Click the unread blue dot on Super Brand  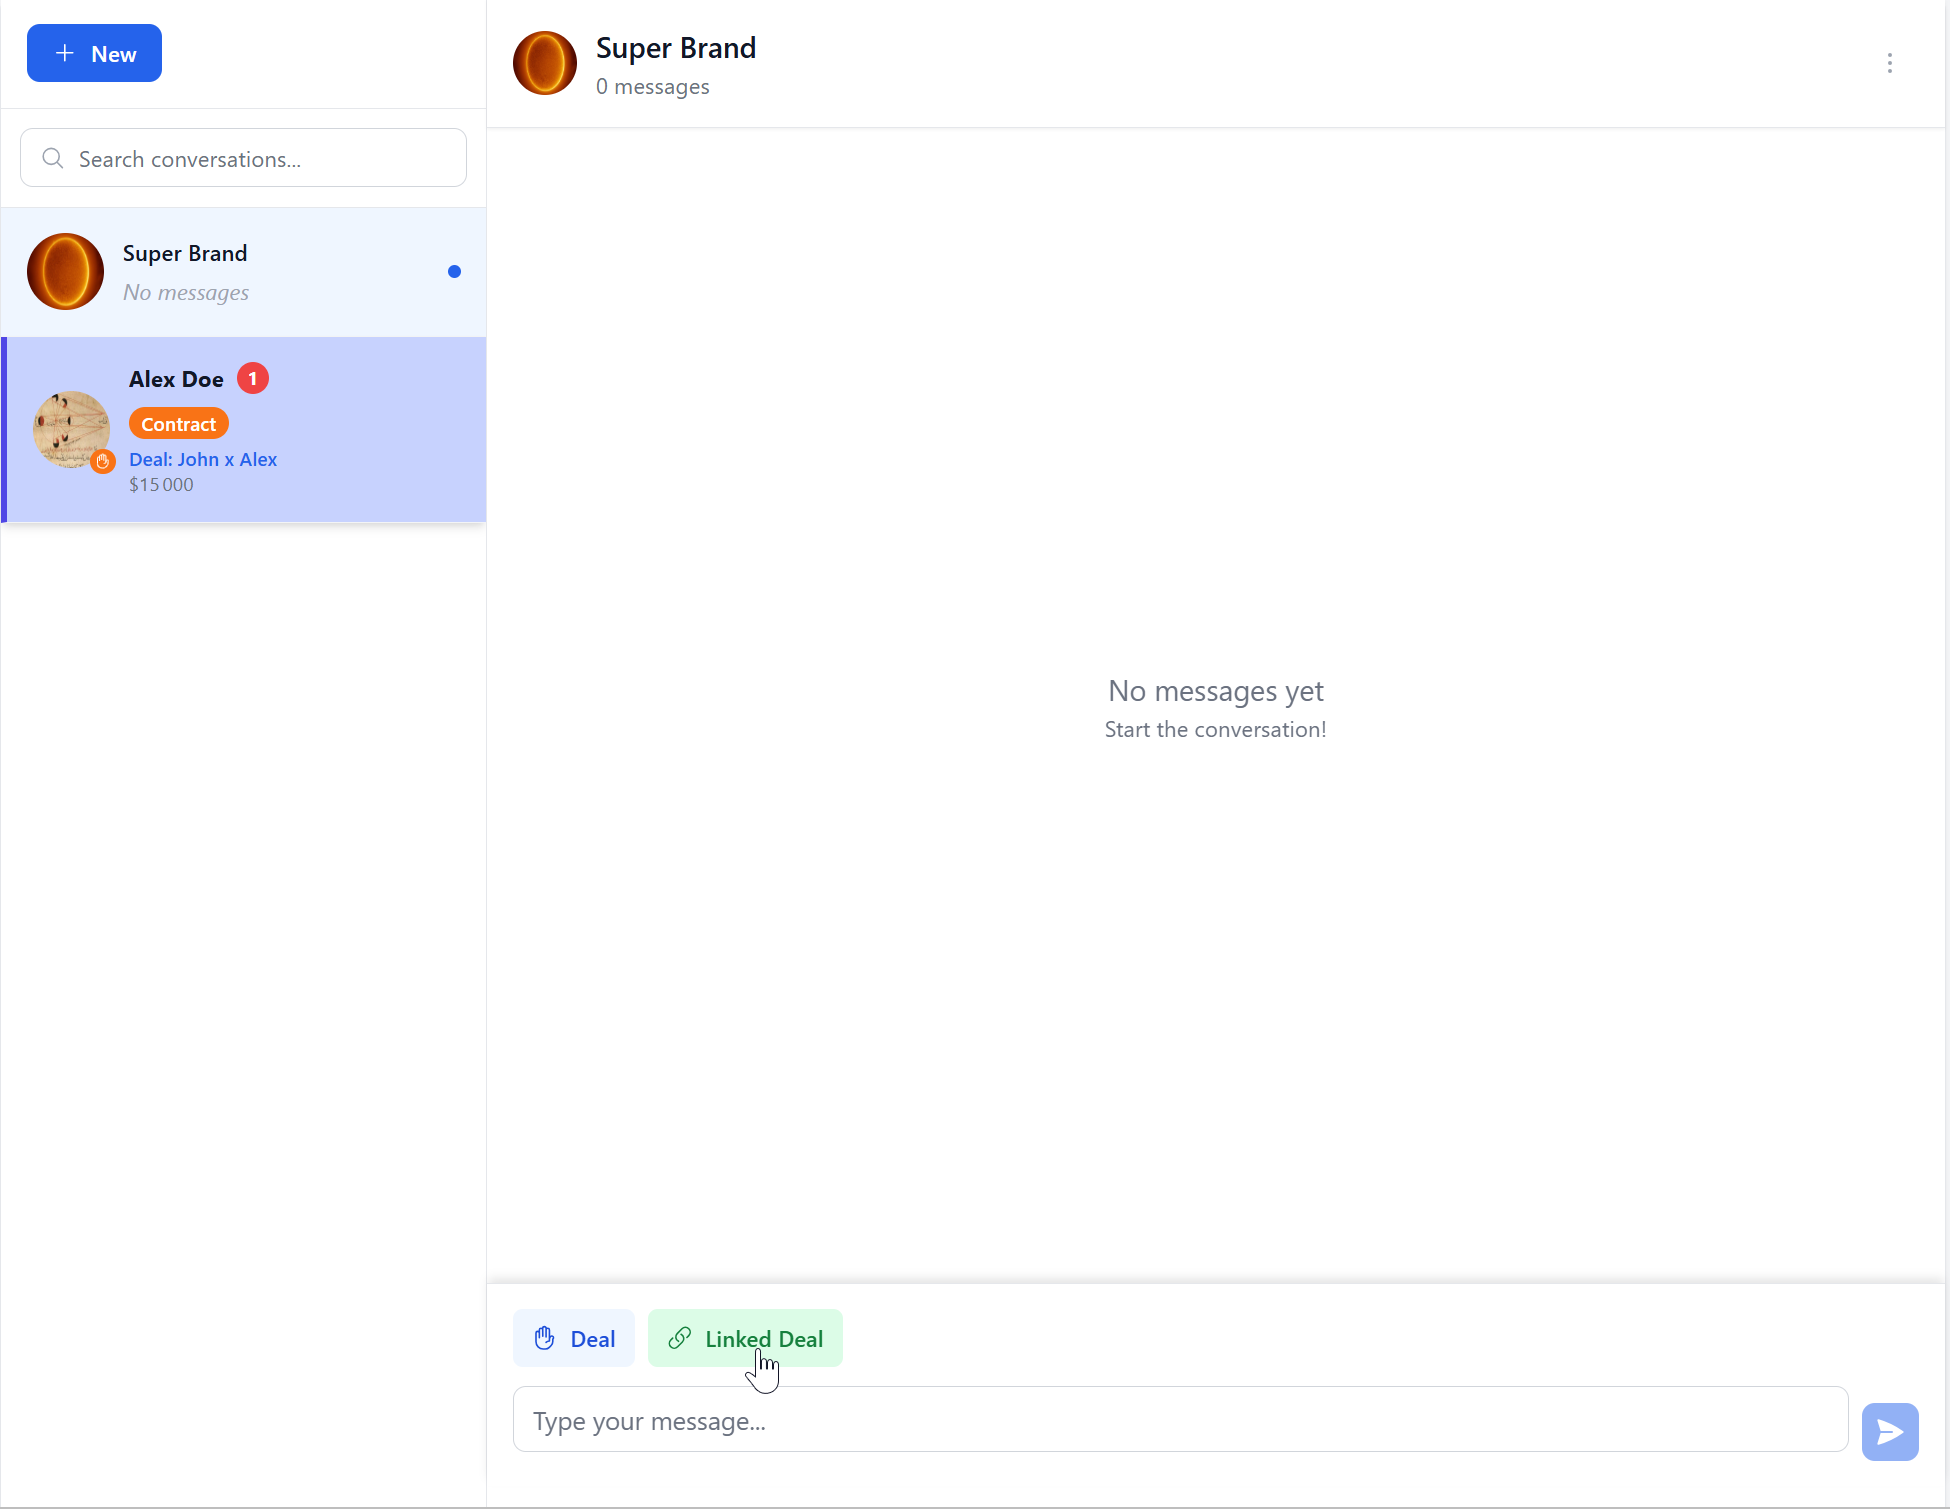pyautogui.click(x=454, y=272)
